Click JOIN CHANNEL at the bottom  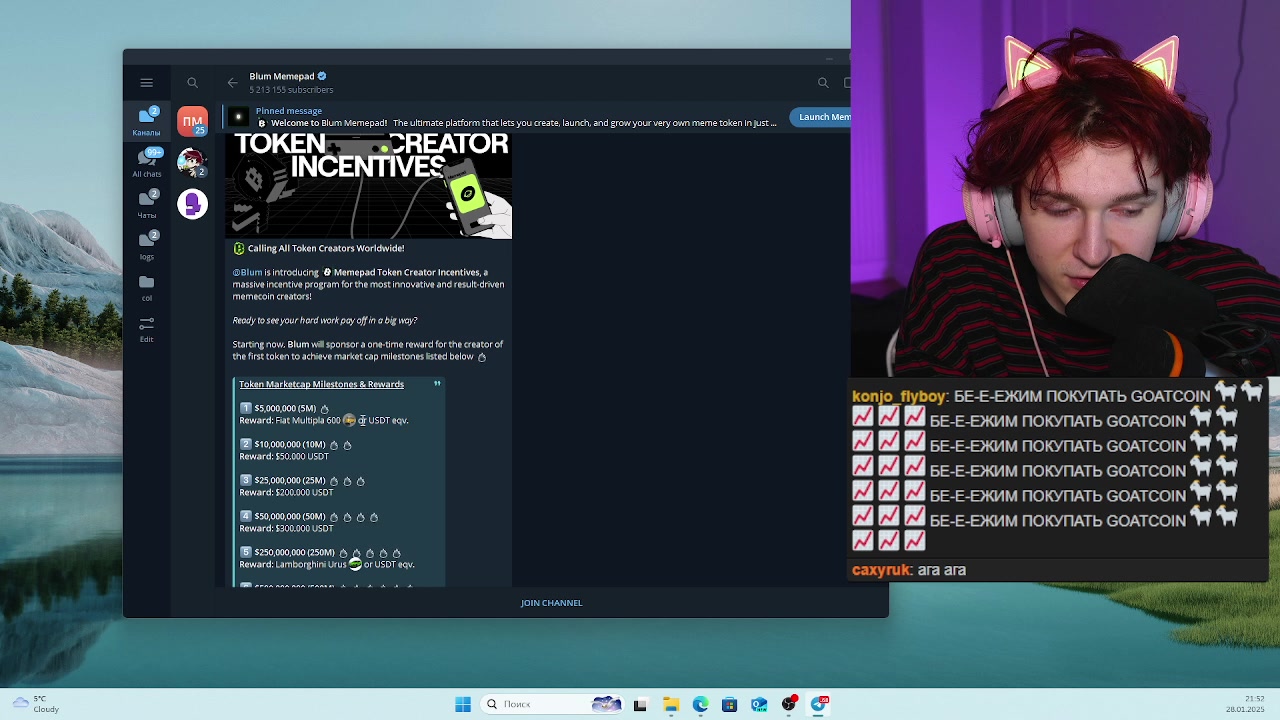click(551, 603)
